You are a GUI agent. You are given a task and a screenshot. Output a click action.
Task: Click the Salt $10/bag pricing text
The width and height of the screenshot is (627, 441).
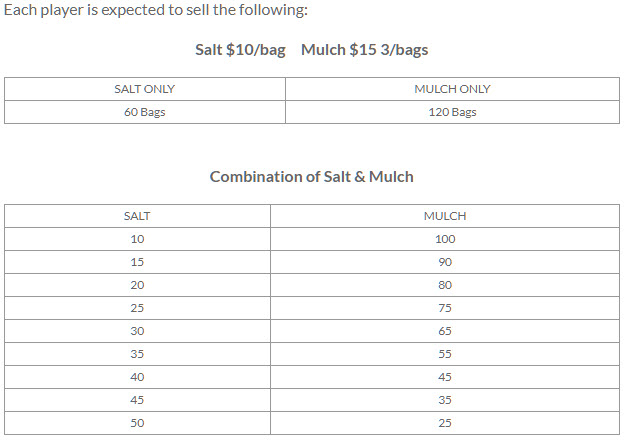coord(240,50)
